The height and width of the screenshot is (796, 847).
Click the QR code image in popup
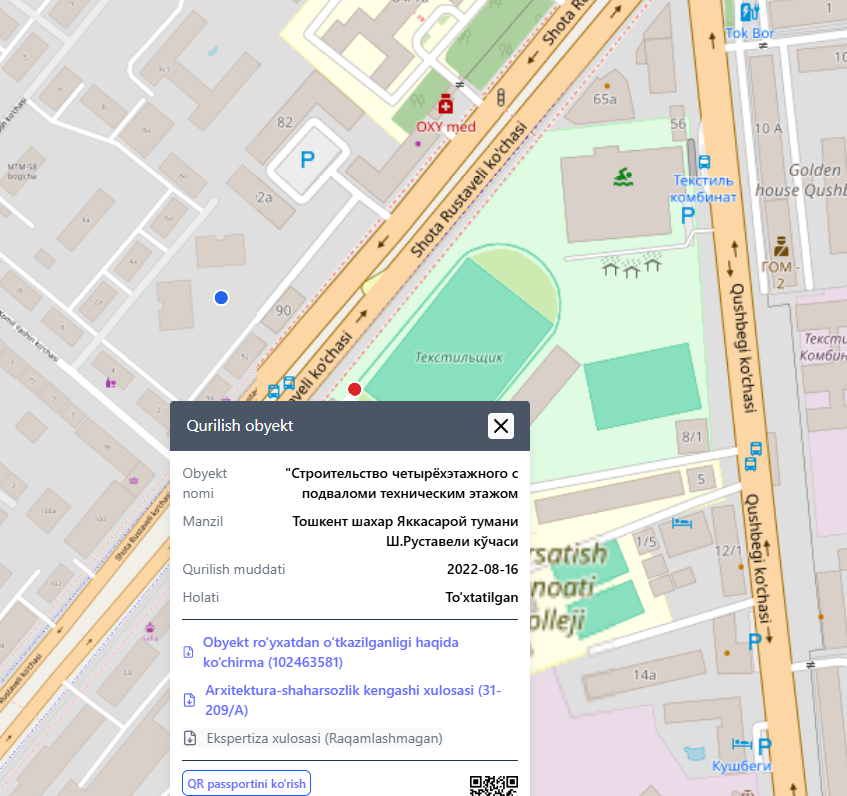click(494, 786)
